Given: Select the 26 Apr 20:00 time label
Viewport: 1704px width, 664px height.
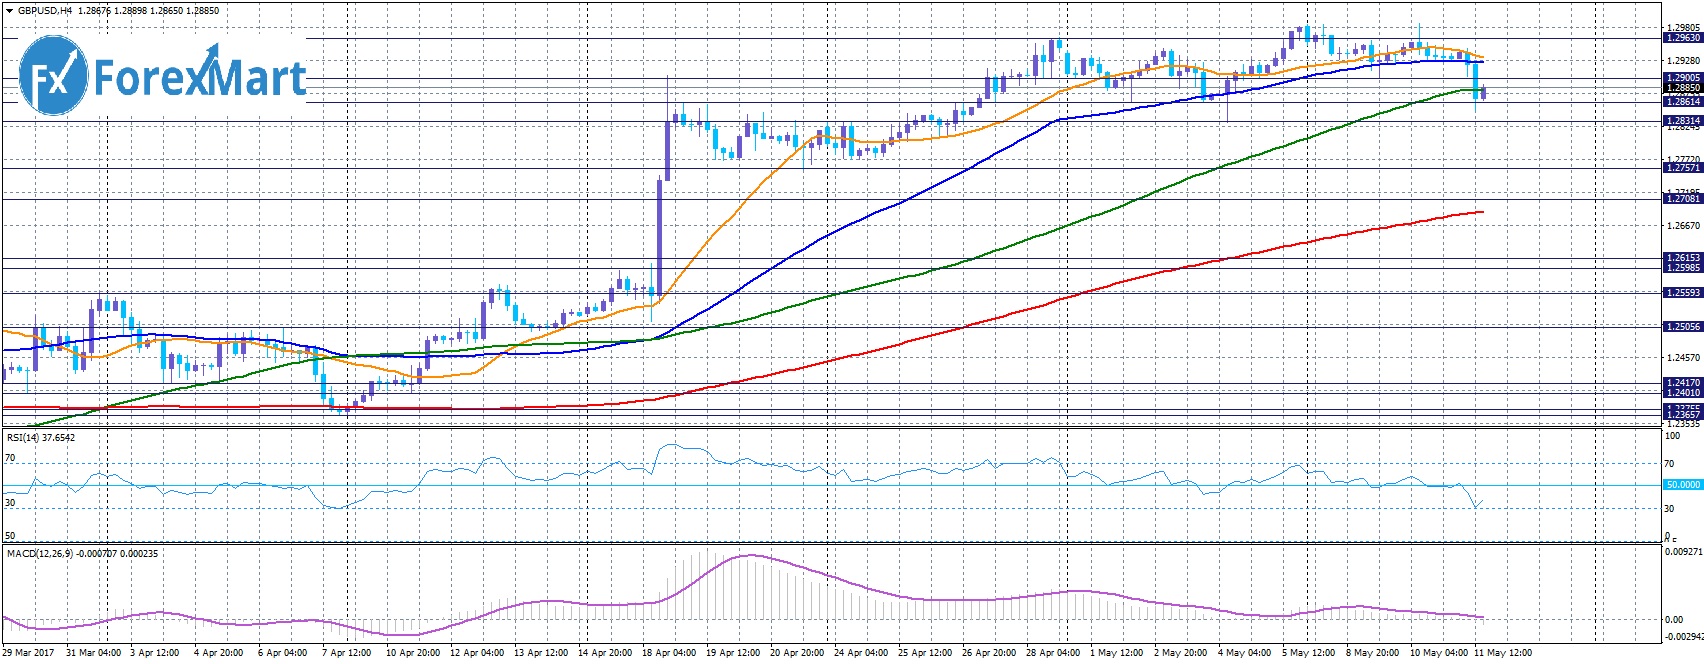Looking at the screenshot, I should pyautogui.click(x=989, y=653).
